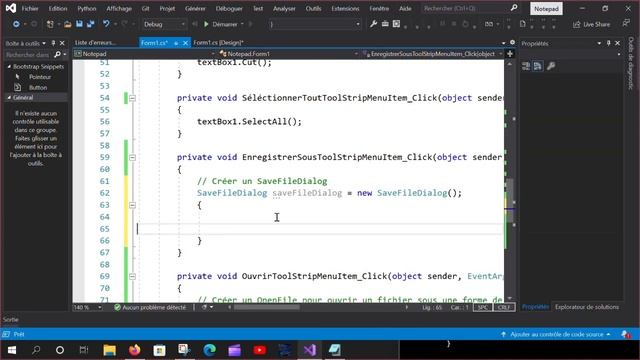Click the horizontal scrollbar thumb of editor
This screenshot has height=360, width=640.
tap(267, 307)
